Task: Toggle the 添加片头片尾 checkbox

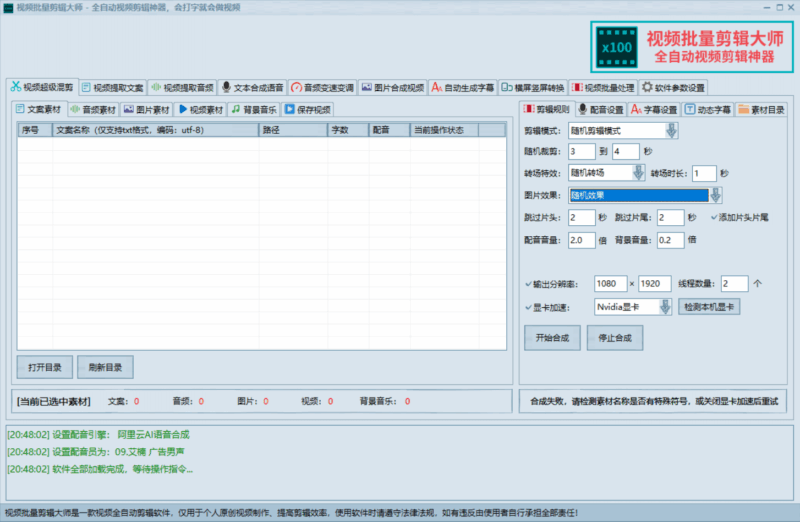Action: tap(714, 217)
